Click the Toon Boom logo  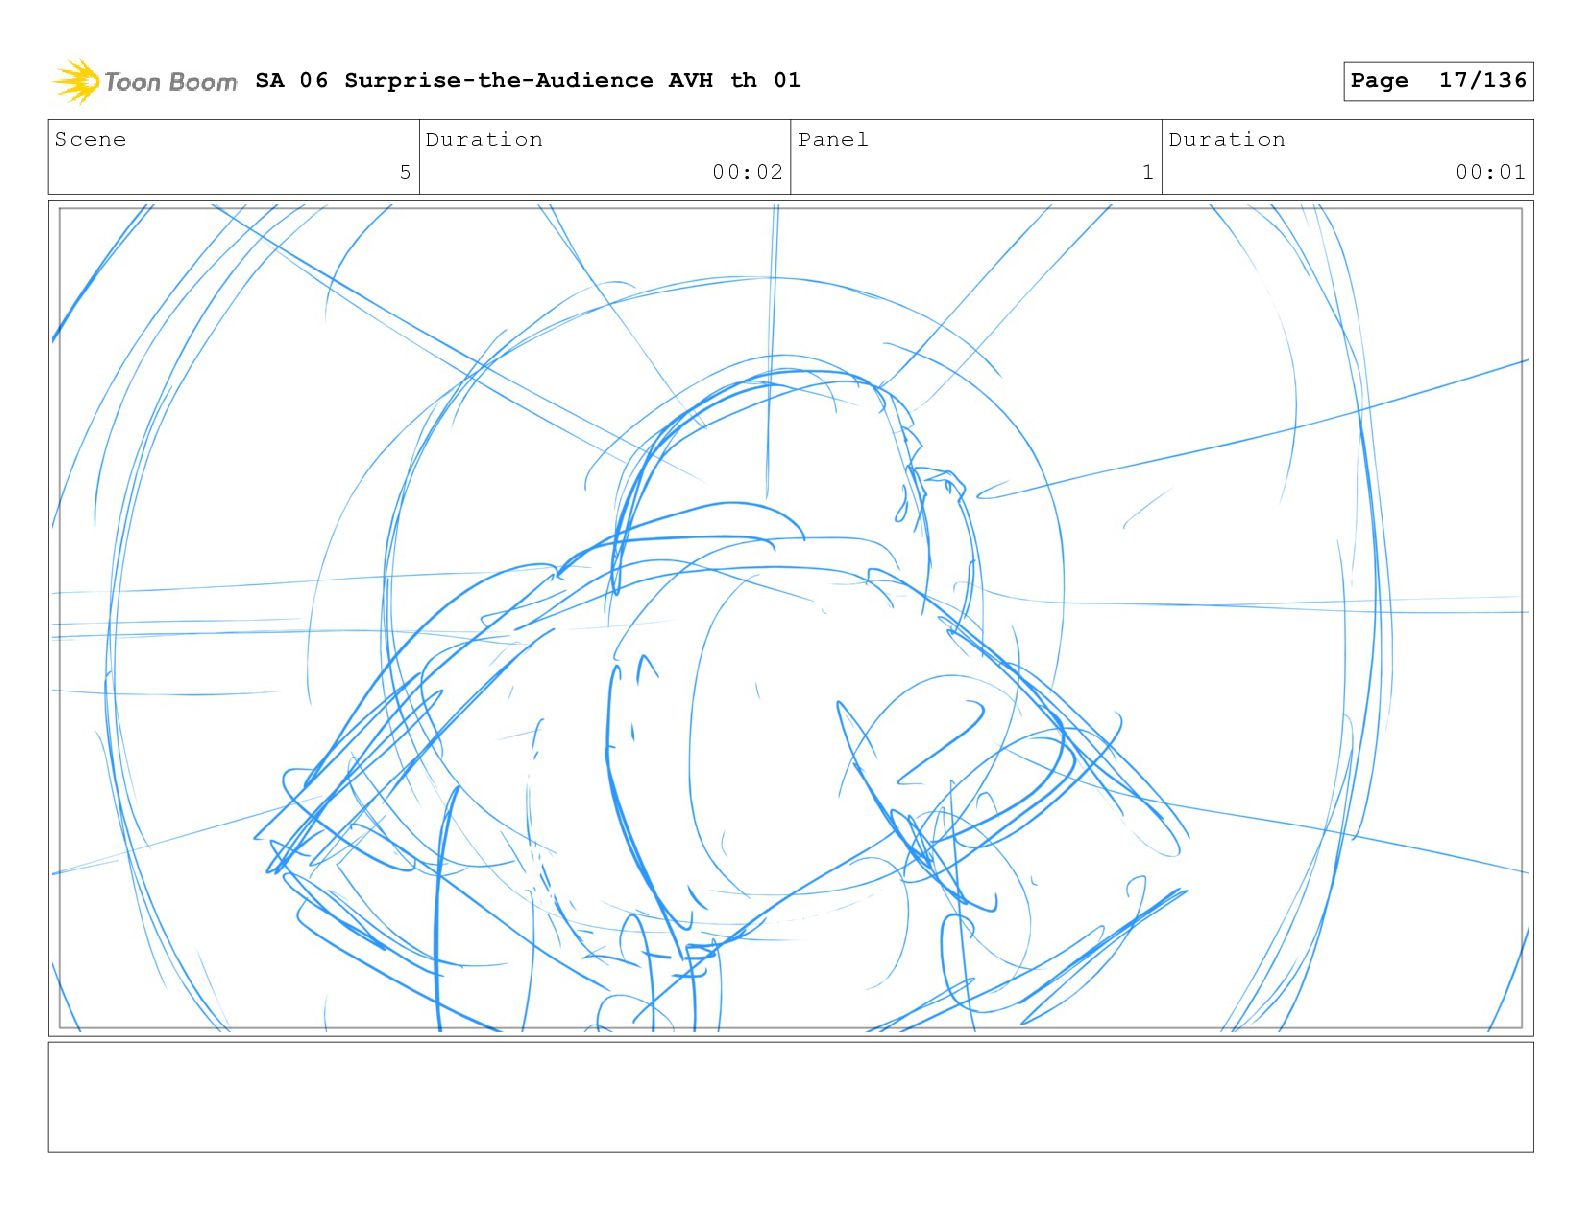[144, 81]
